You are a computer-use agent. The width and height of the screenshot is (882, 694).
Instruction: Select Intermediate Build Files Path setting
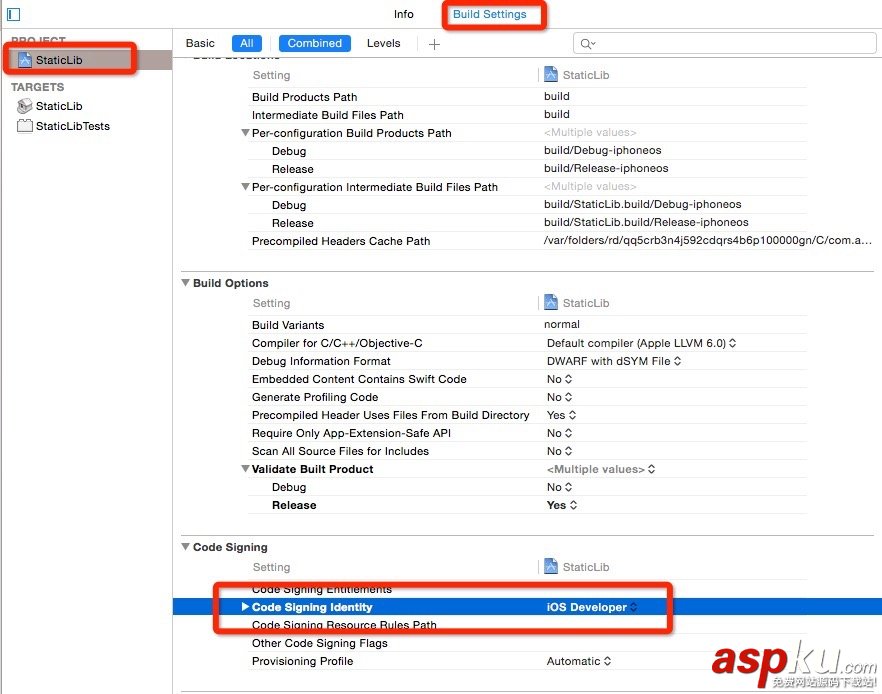[327, 115]
